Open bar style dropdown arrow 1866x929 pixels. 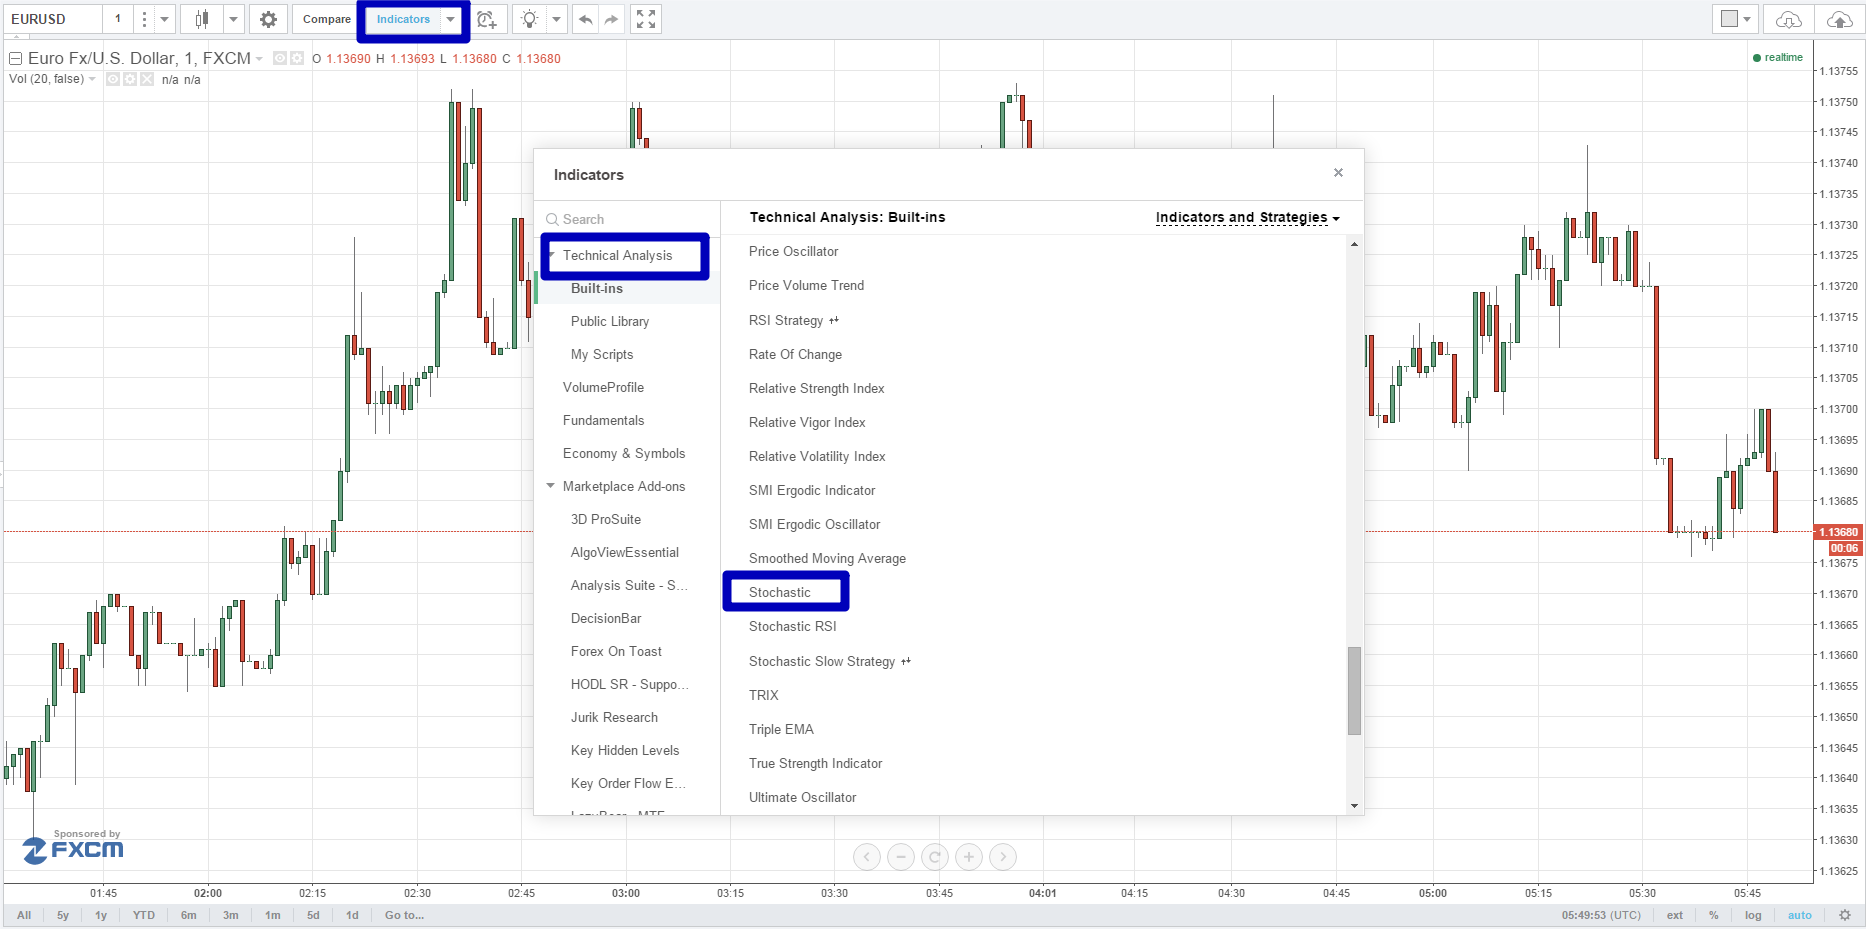[233, 19]
